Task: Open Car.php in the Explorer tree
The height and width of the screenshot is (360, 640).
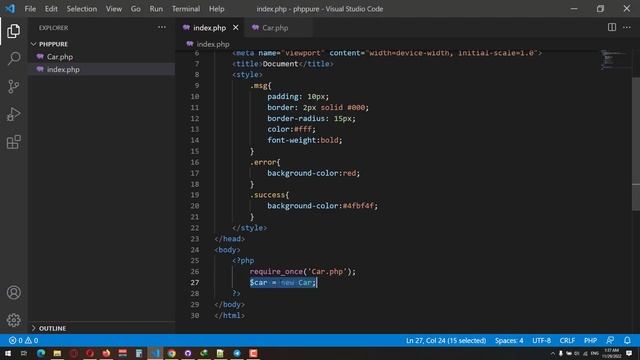Action: coord(60,57)
